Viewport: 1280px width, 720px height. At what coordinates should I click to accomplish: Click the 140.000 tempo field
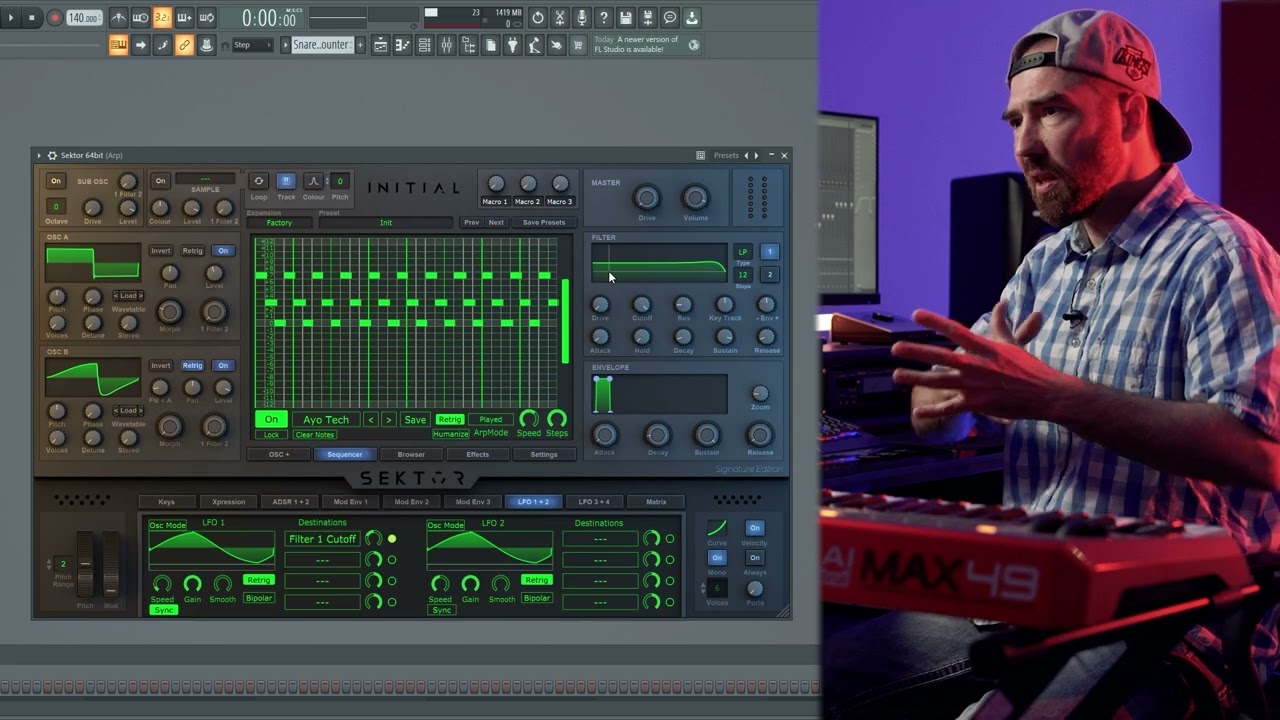tap(84, 18)
